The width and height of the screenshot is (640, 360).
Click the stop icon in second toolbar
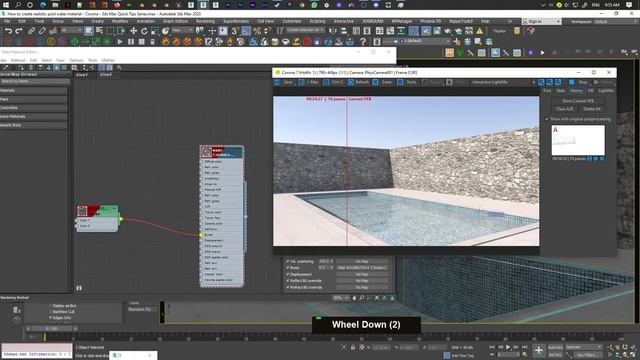[142, 41]
